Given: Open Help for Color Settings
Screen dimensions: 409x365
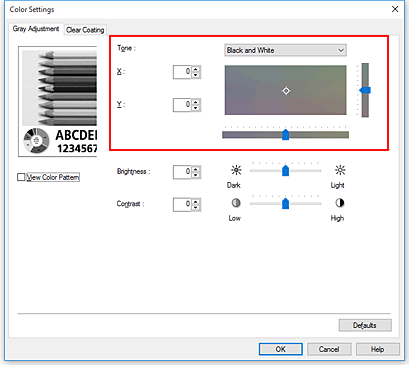Looking at the screenshot, I should pyautogui.click(x=378, y=349).
